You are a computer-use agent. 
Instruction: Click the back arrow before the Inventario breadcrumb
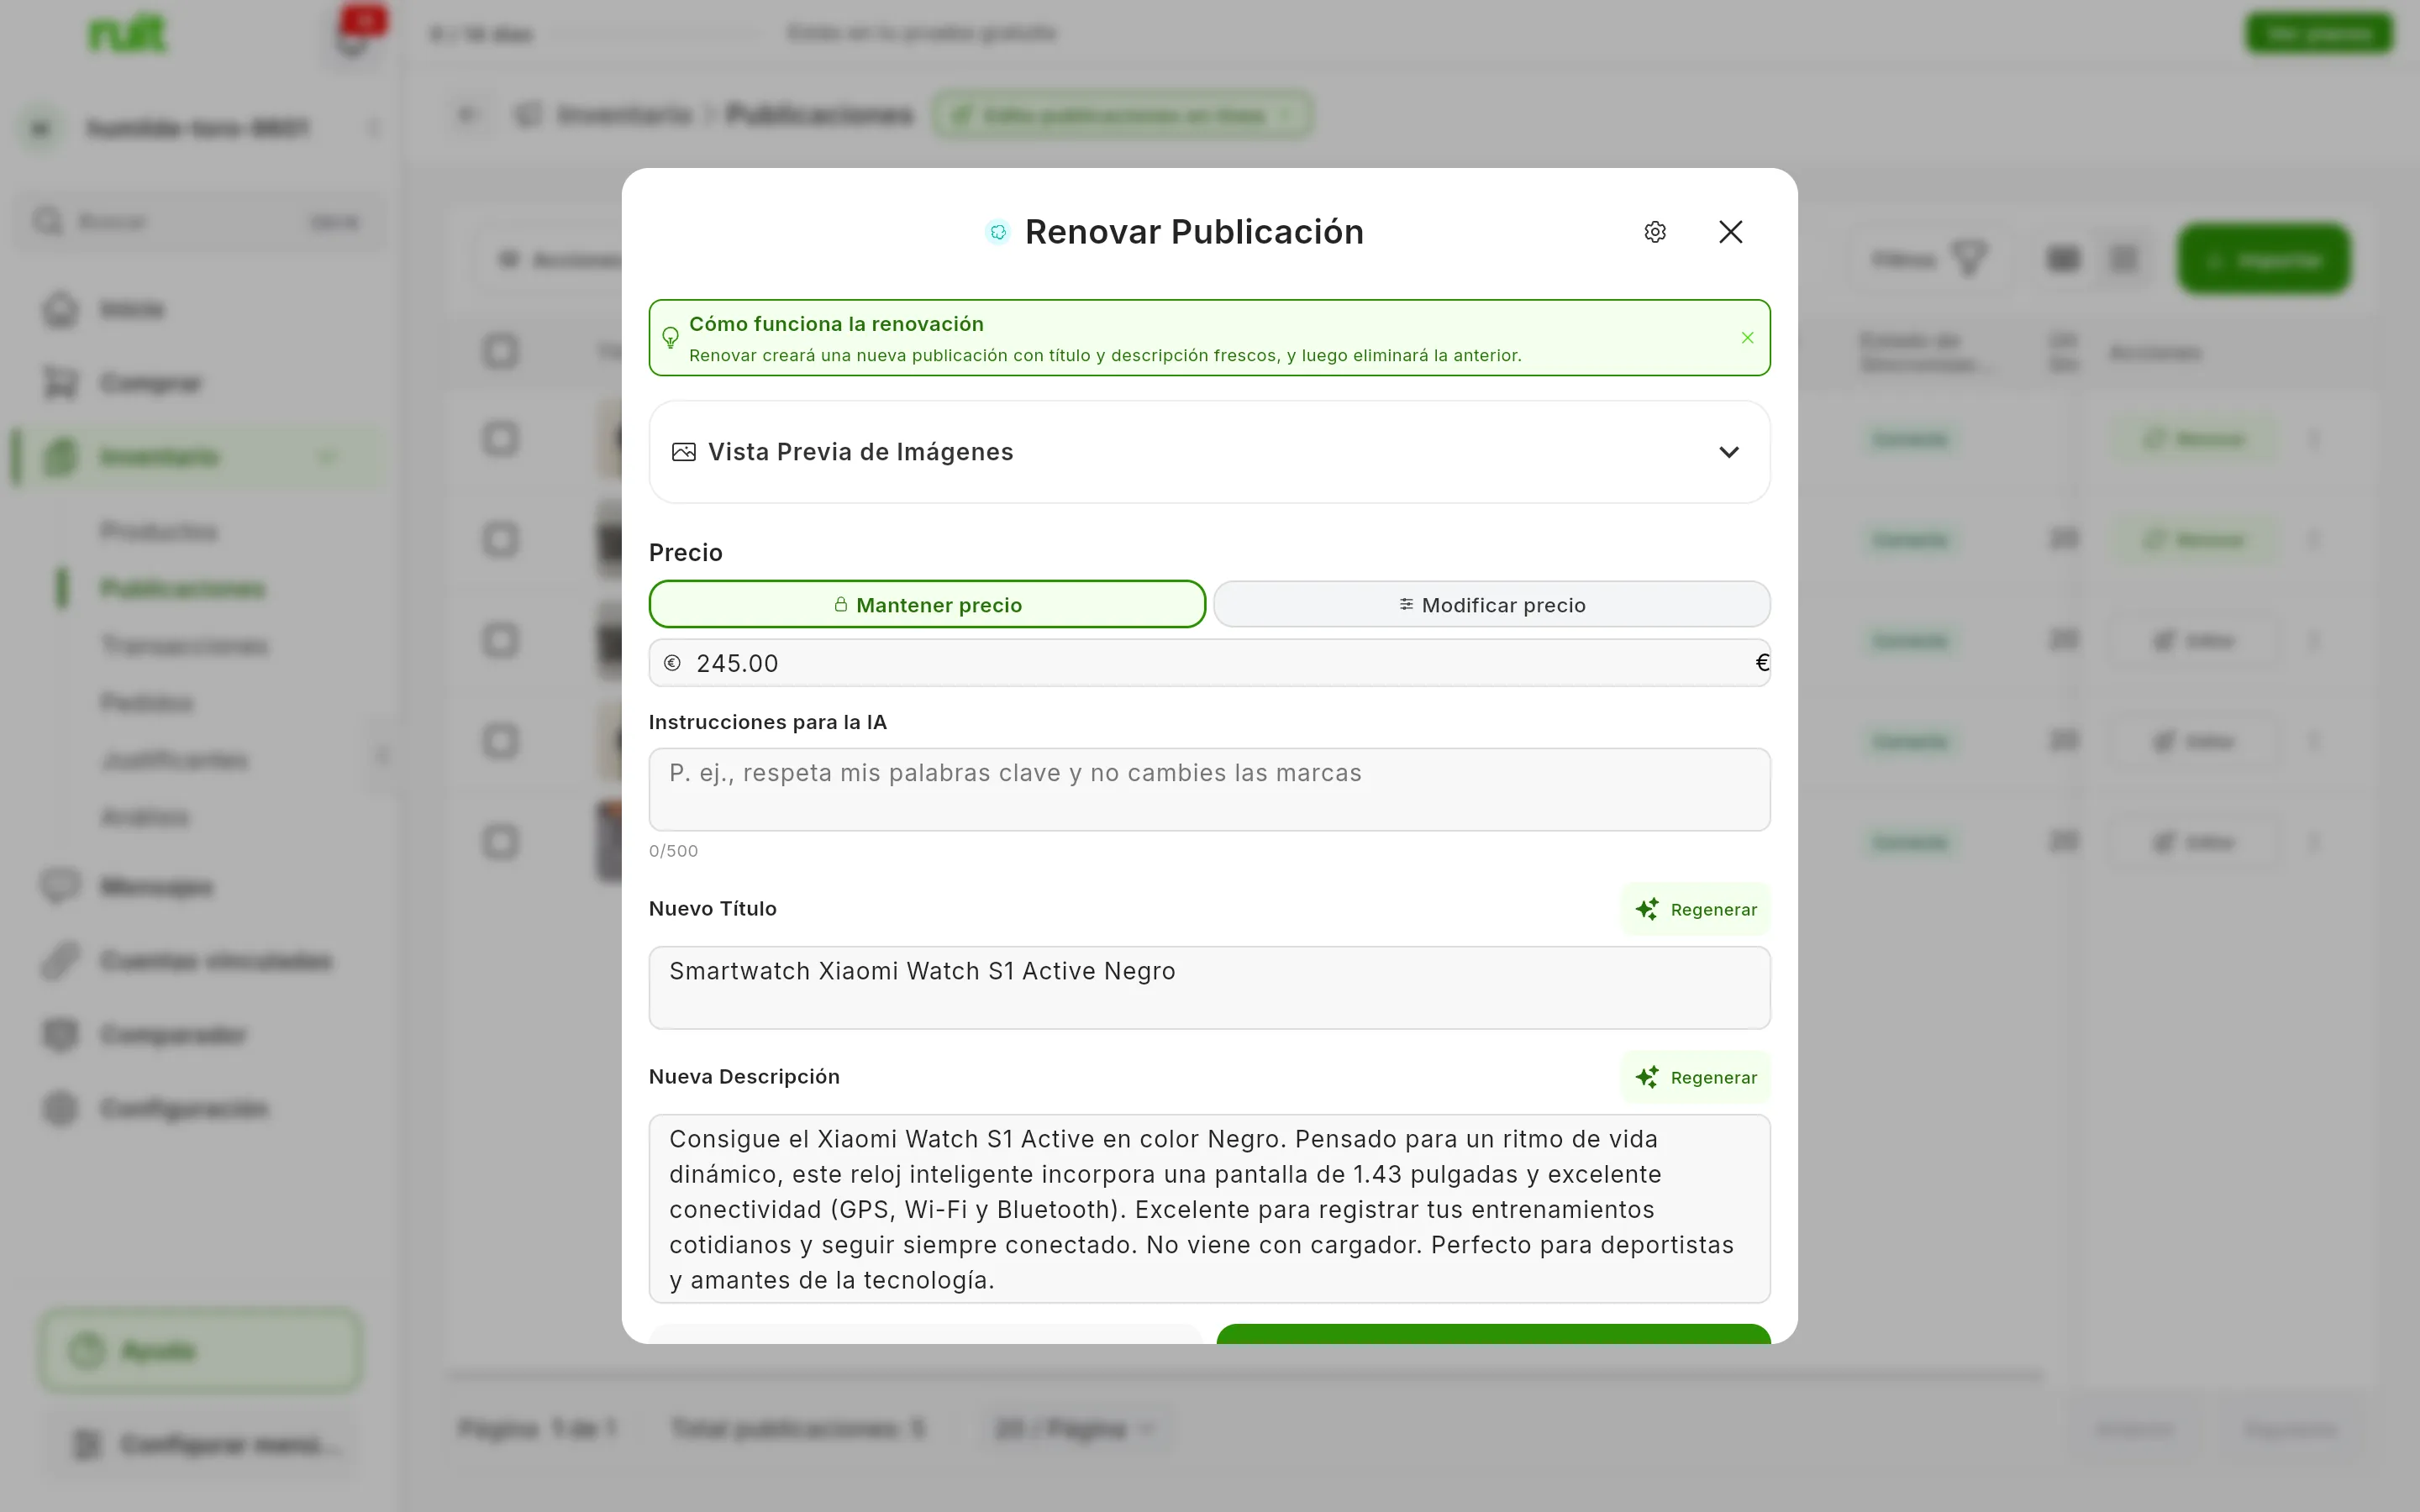coord(467,114)
